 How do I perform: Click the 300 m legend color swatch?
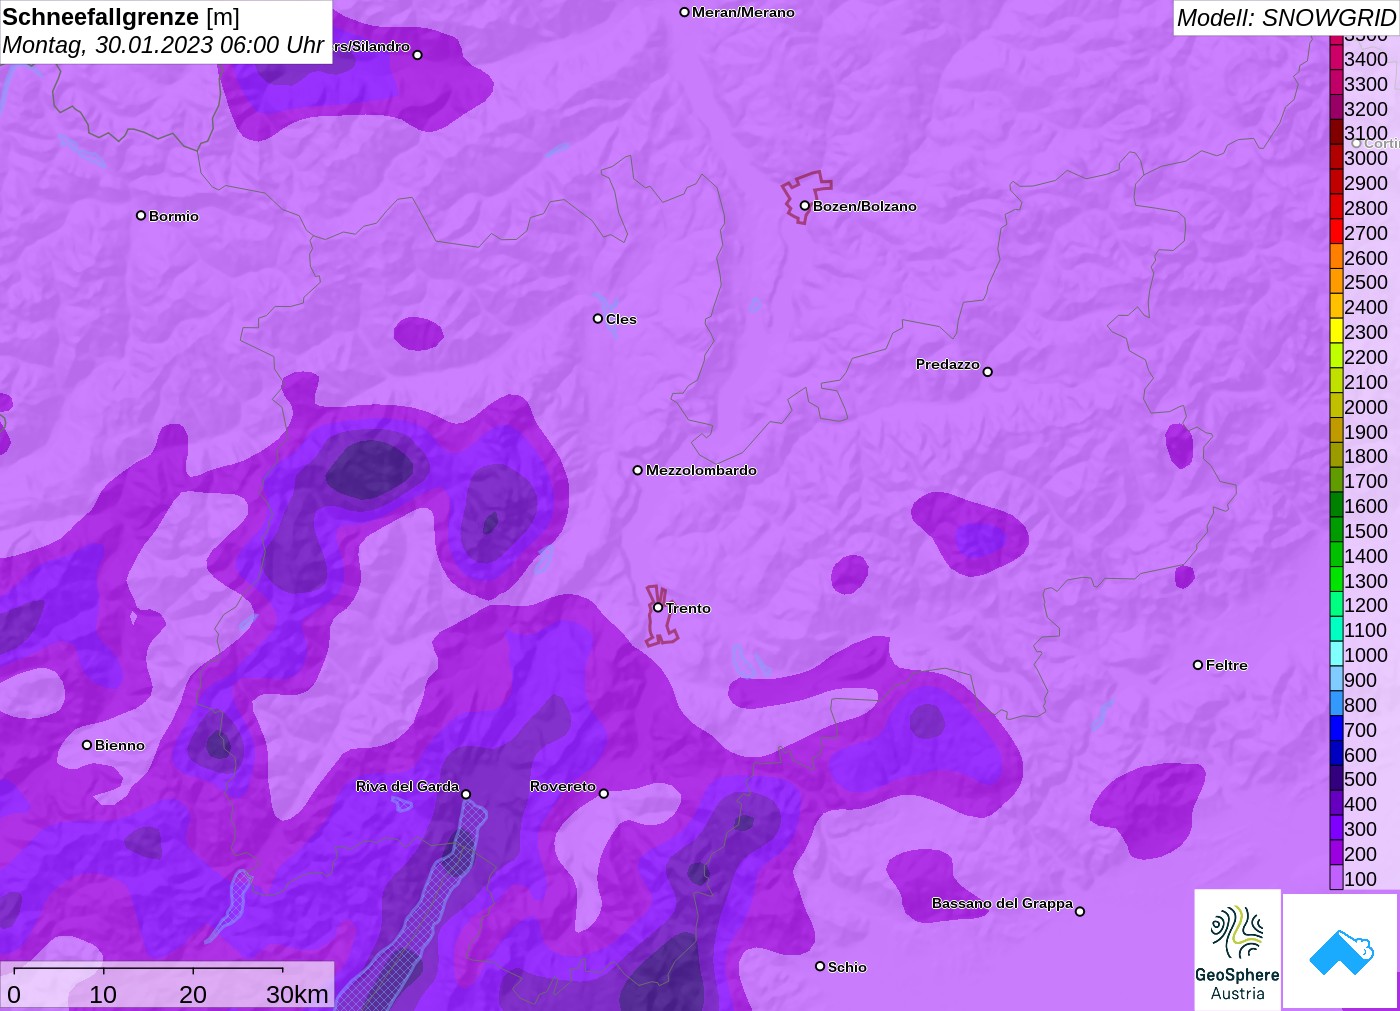click(x=1336, y=828)
